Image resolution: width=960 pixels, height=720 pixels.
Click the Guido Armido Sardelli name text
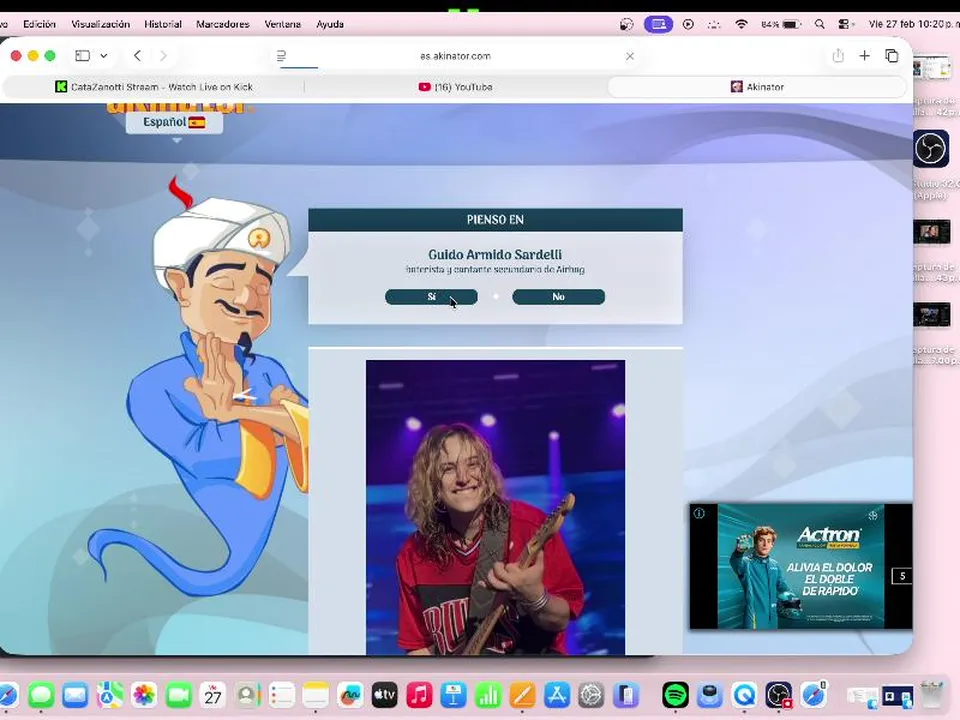[x=495, y=254]
